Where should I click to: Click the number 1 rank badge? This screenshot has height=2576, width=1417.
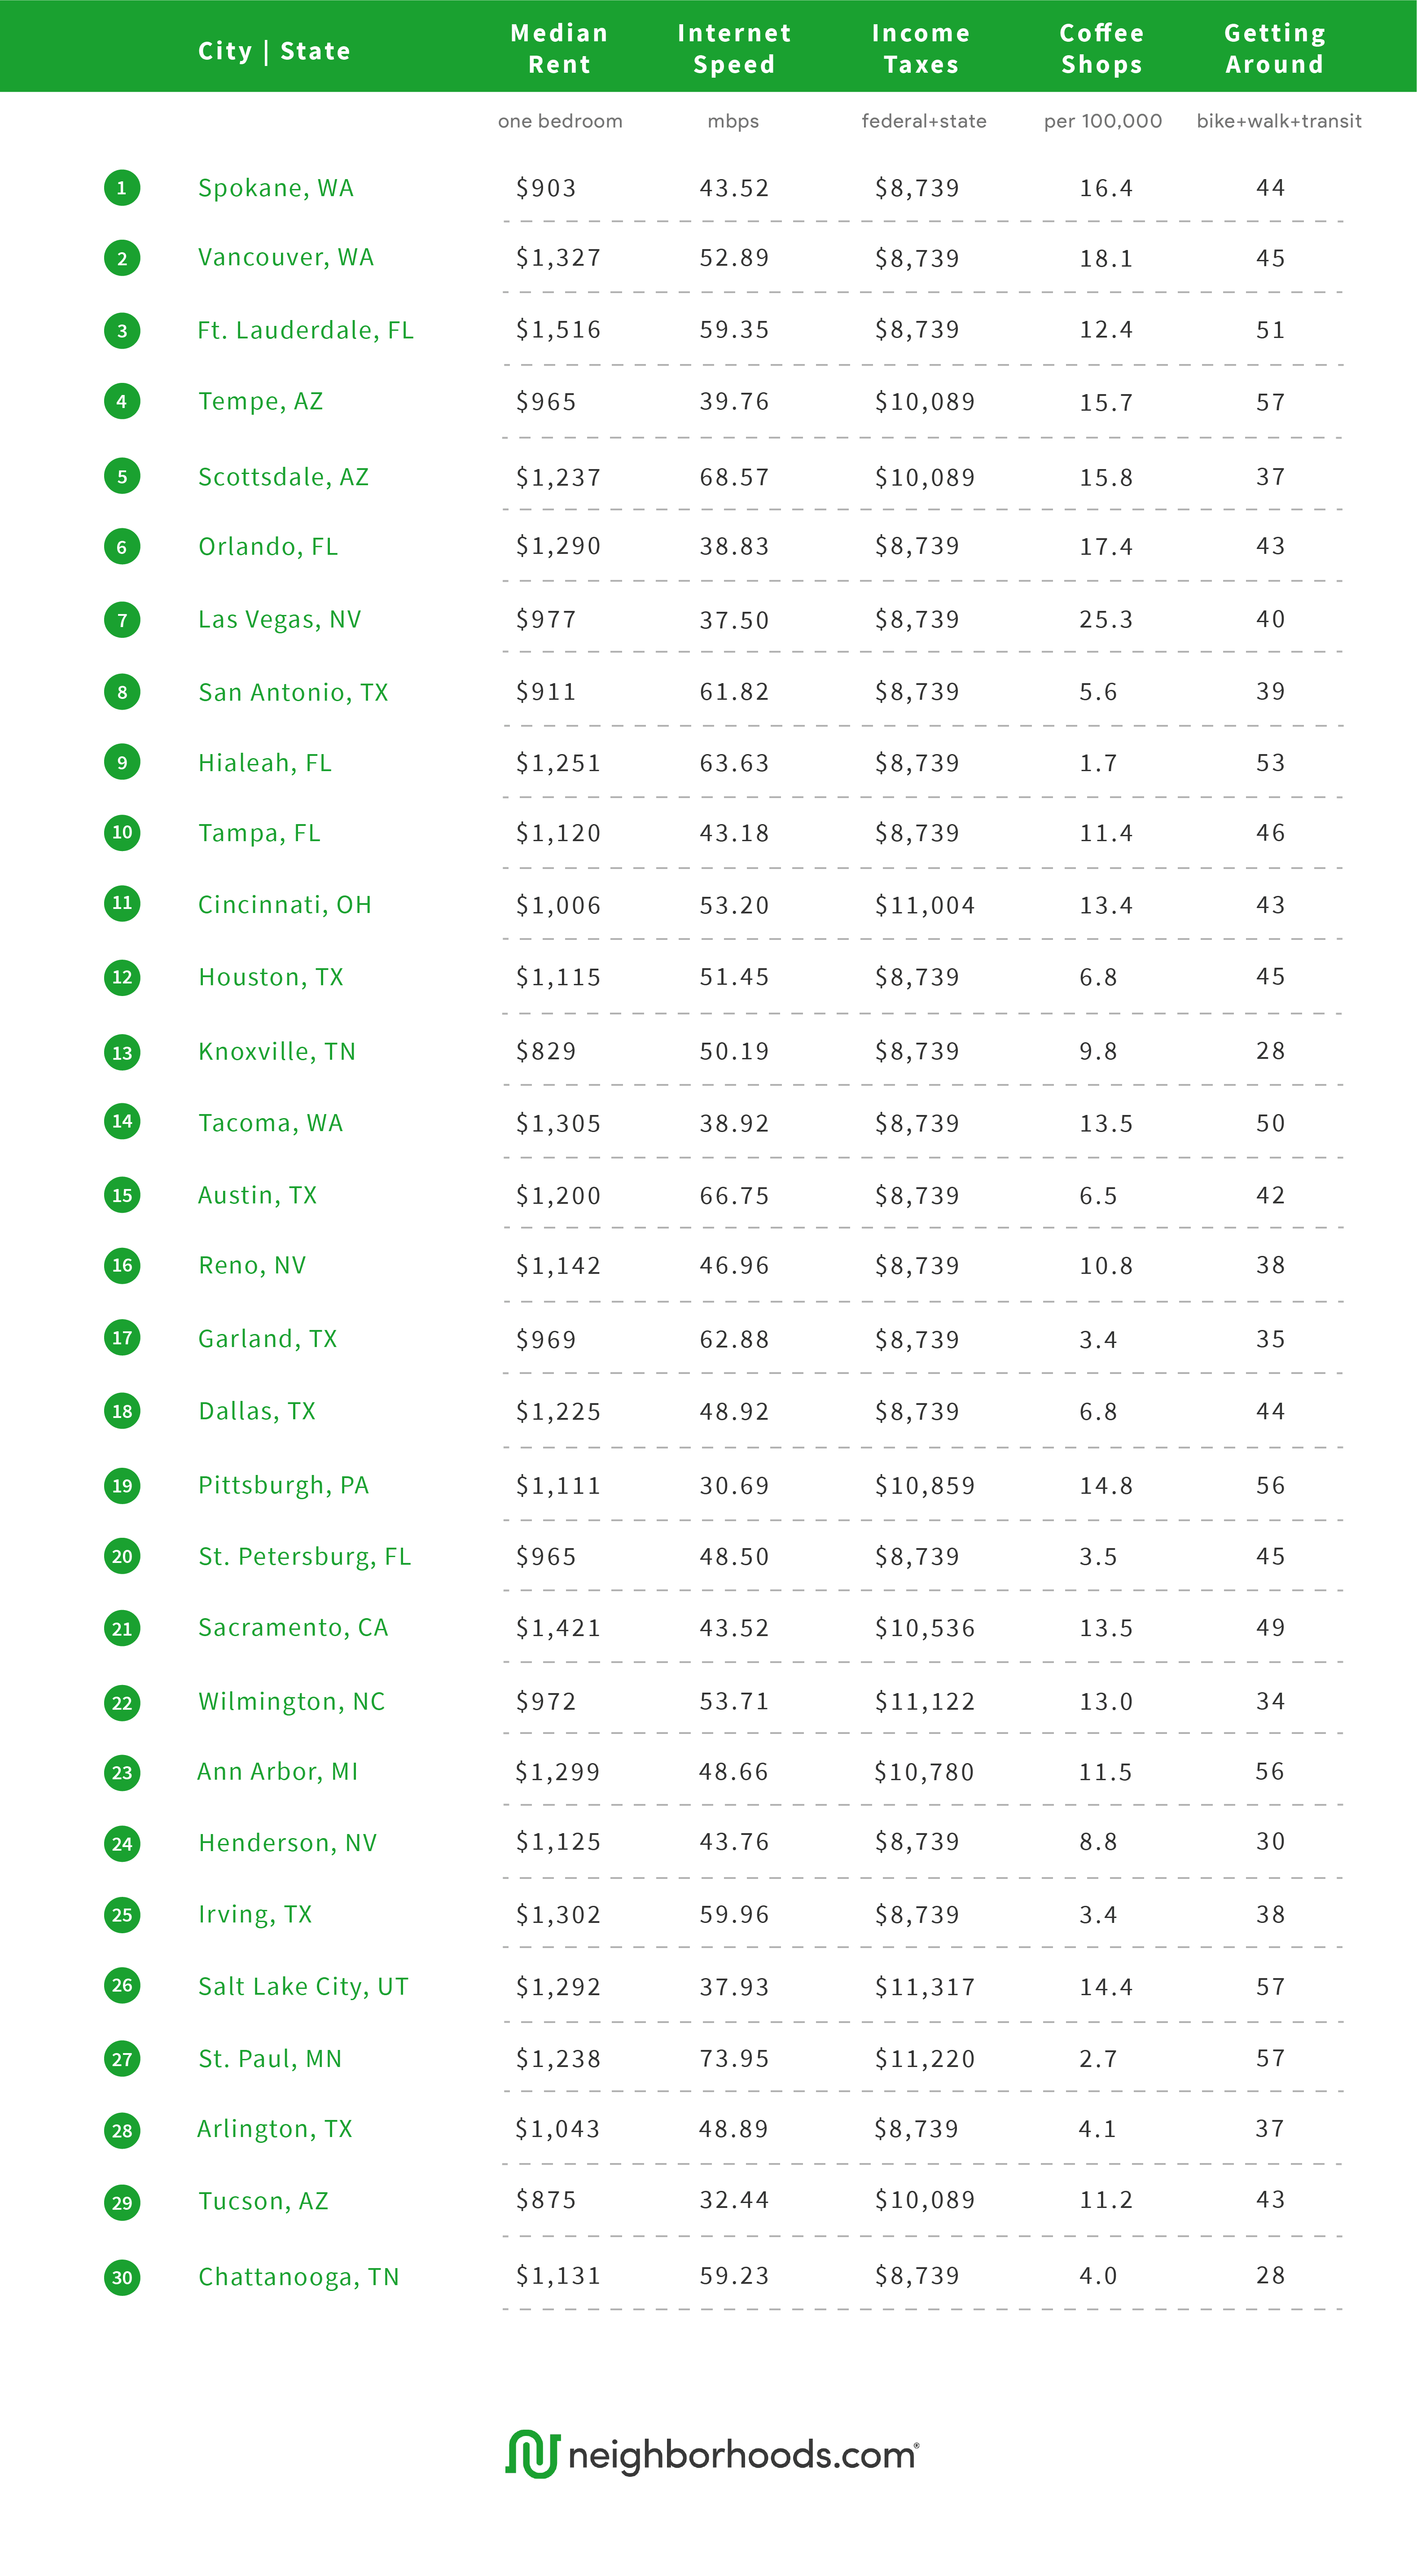click(122, 188)
